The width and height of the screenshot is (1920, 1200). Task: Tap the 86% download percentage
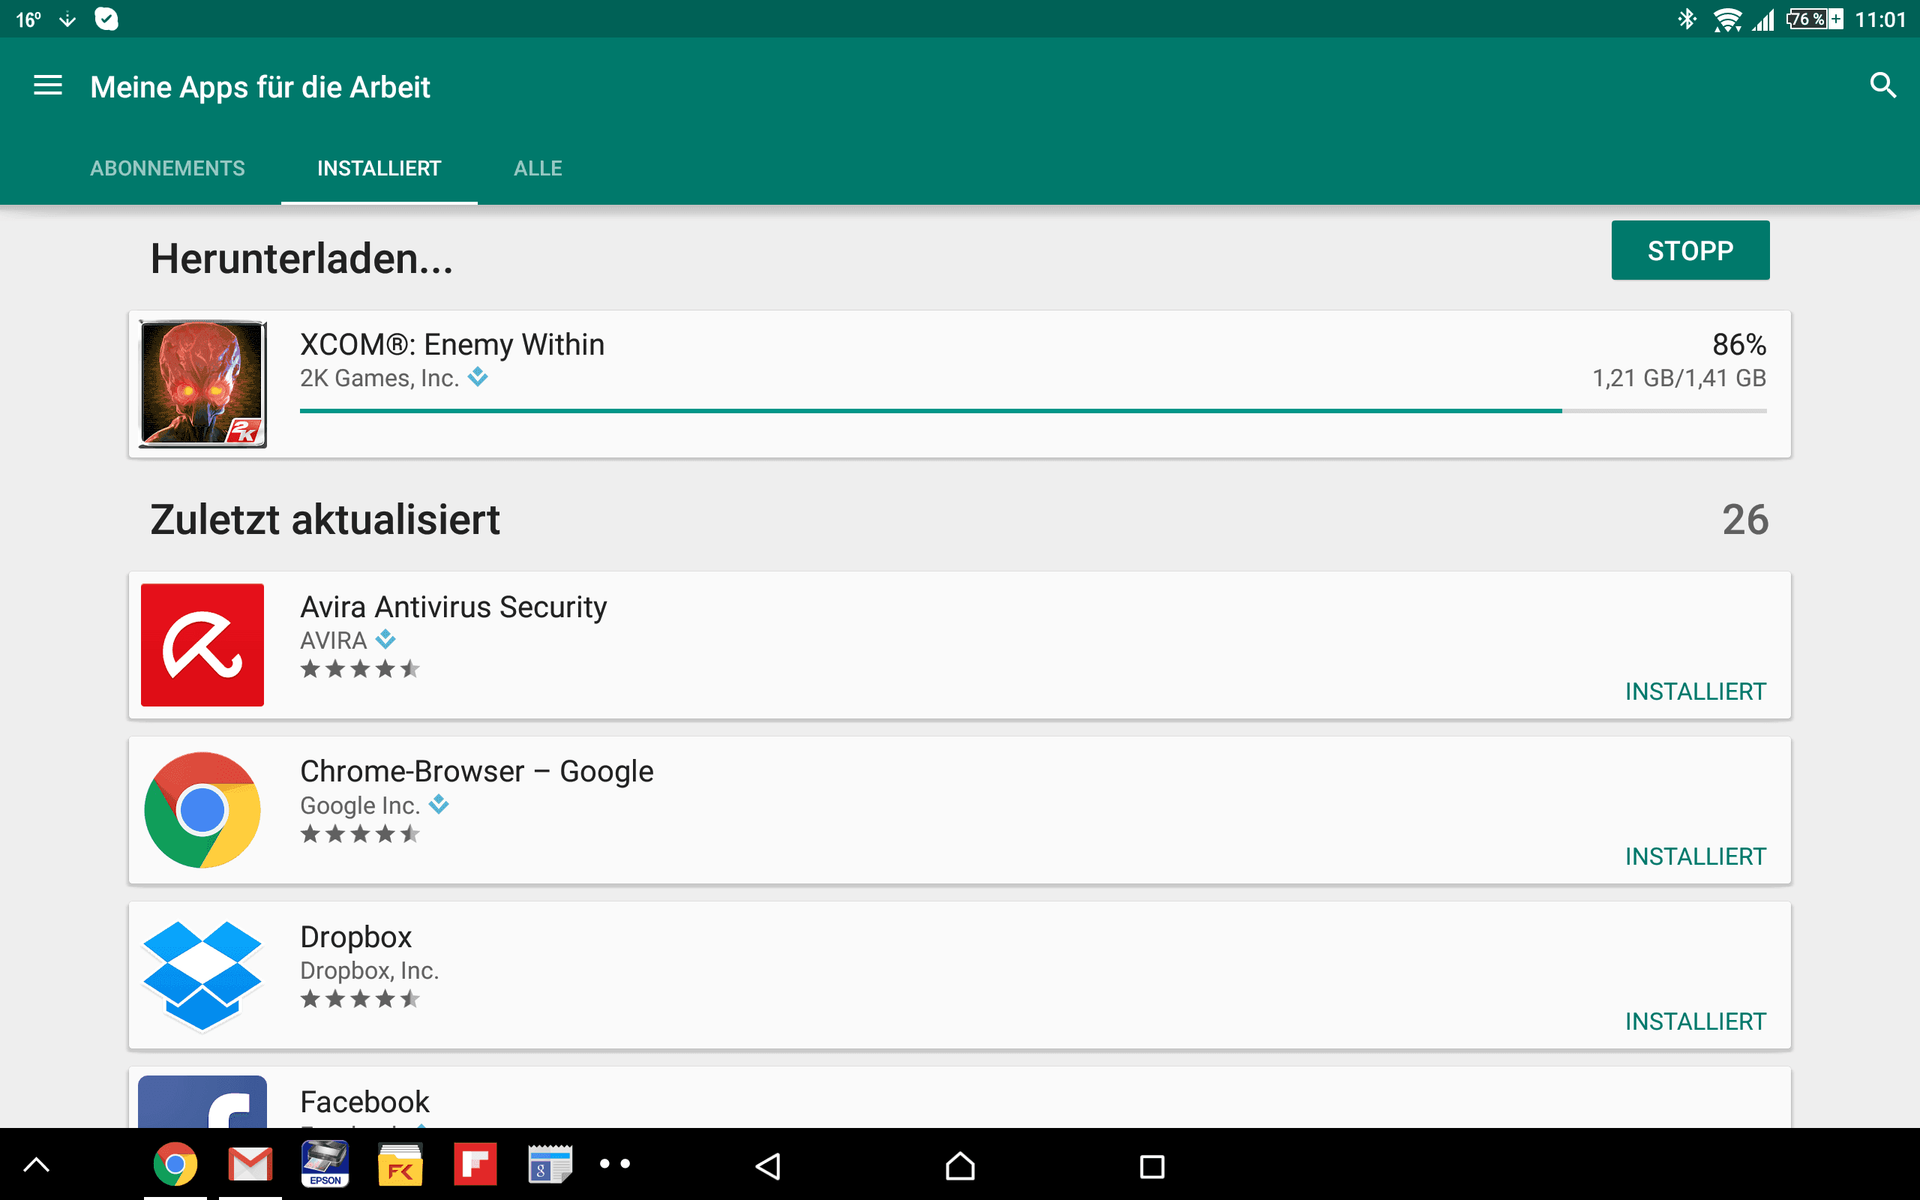[1739, 344]
